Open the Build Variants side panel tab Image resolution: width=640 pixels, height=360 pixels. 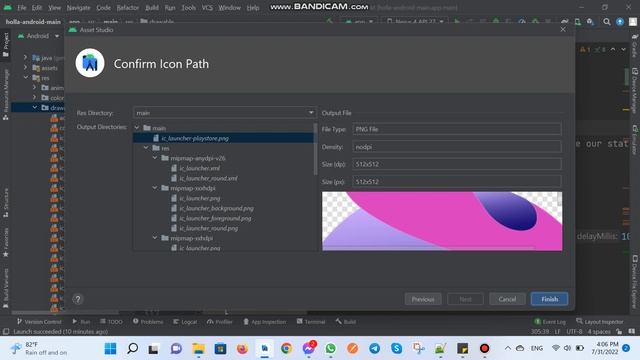[6, 288]
